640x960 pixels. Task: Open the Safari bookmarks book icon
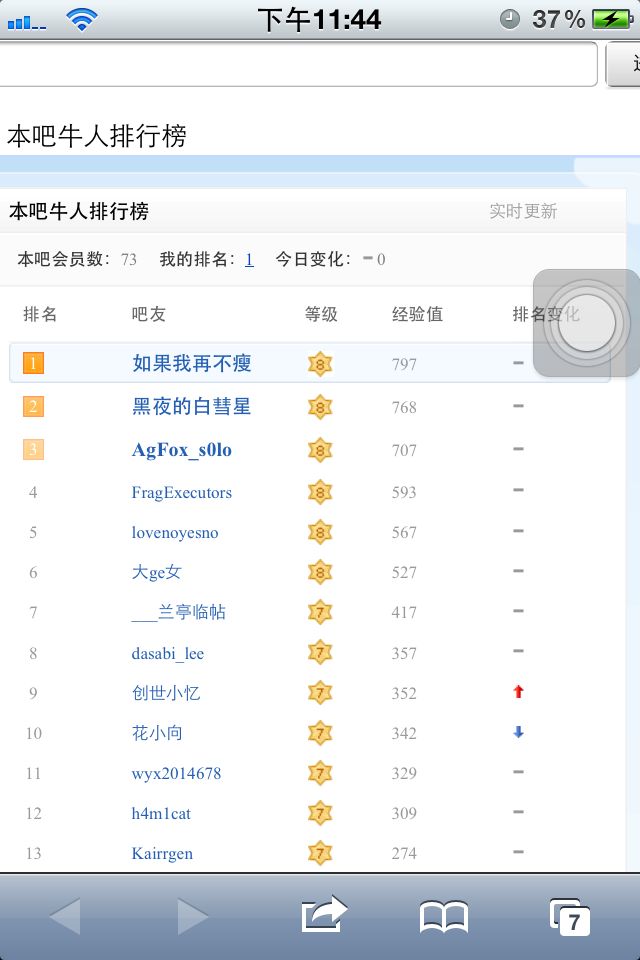pos(444,916)
